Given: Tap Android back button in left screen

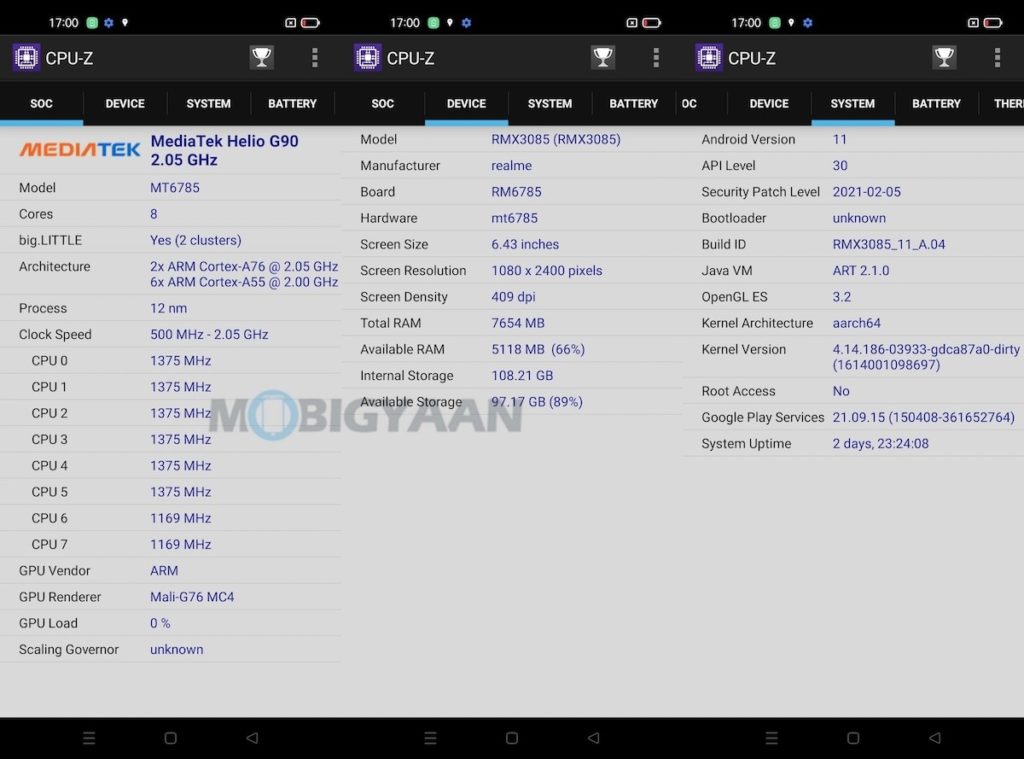Looking at the screenshot, I should click(x=252, y=737).
